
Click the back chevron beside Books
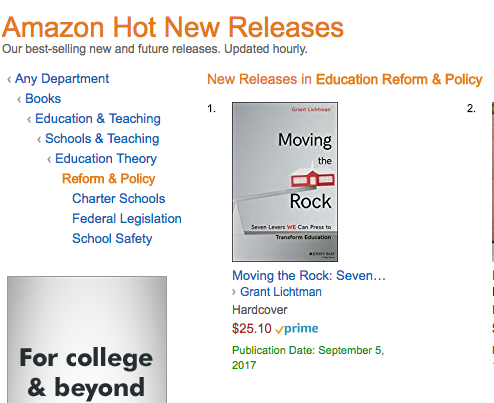pos(19,100)
